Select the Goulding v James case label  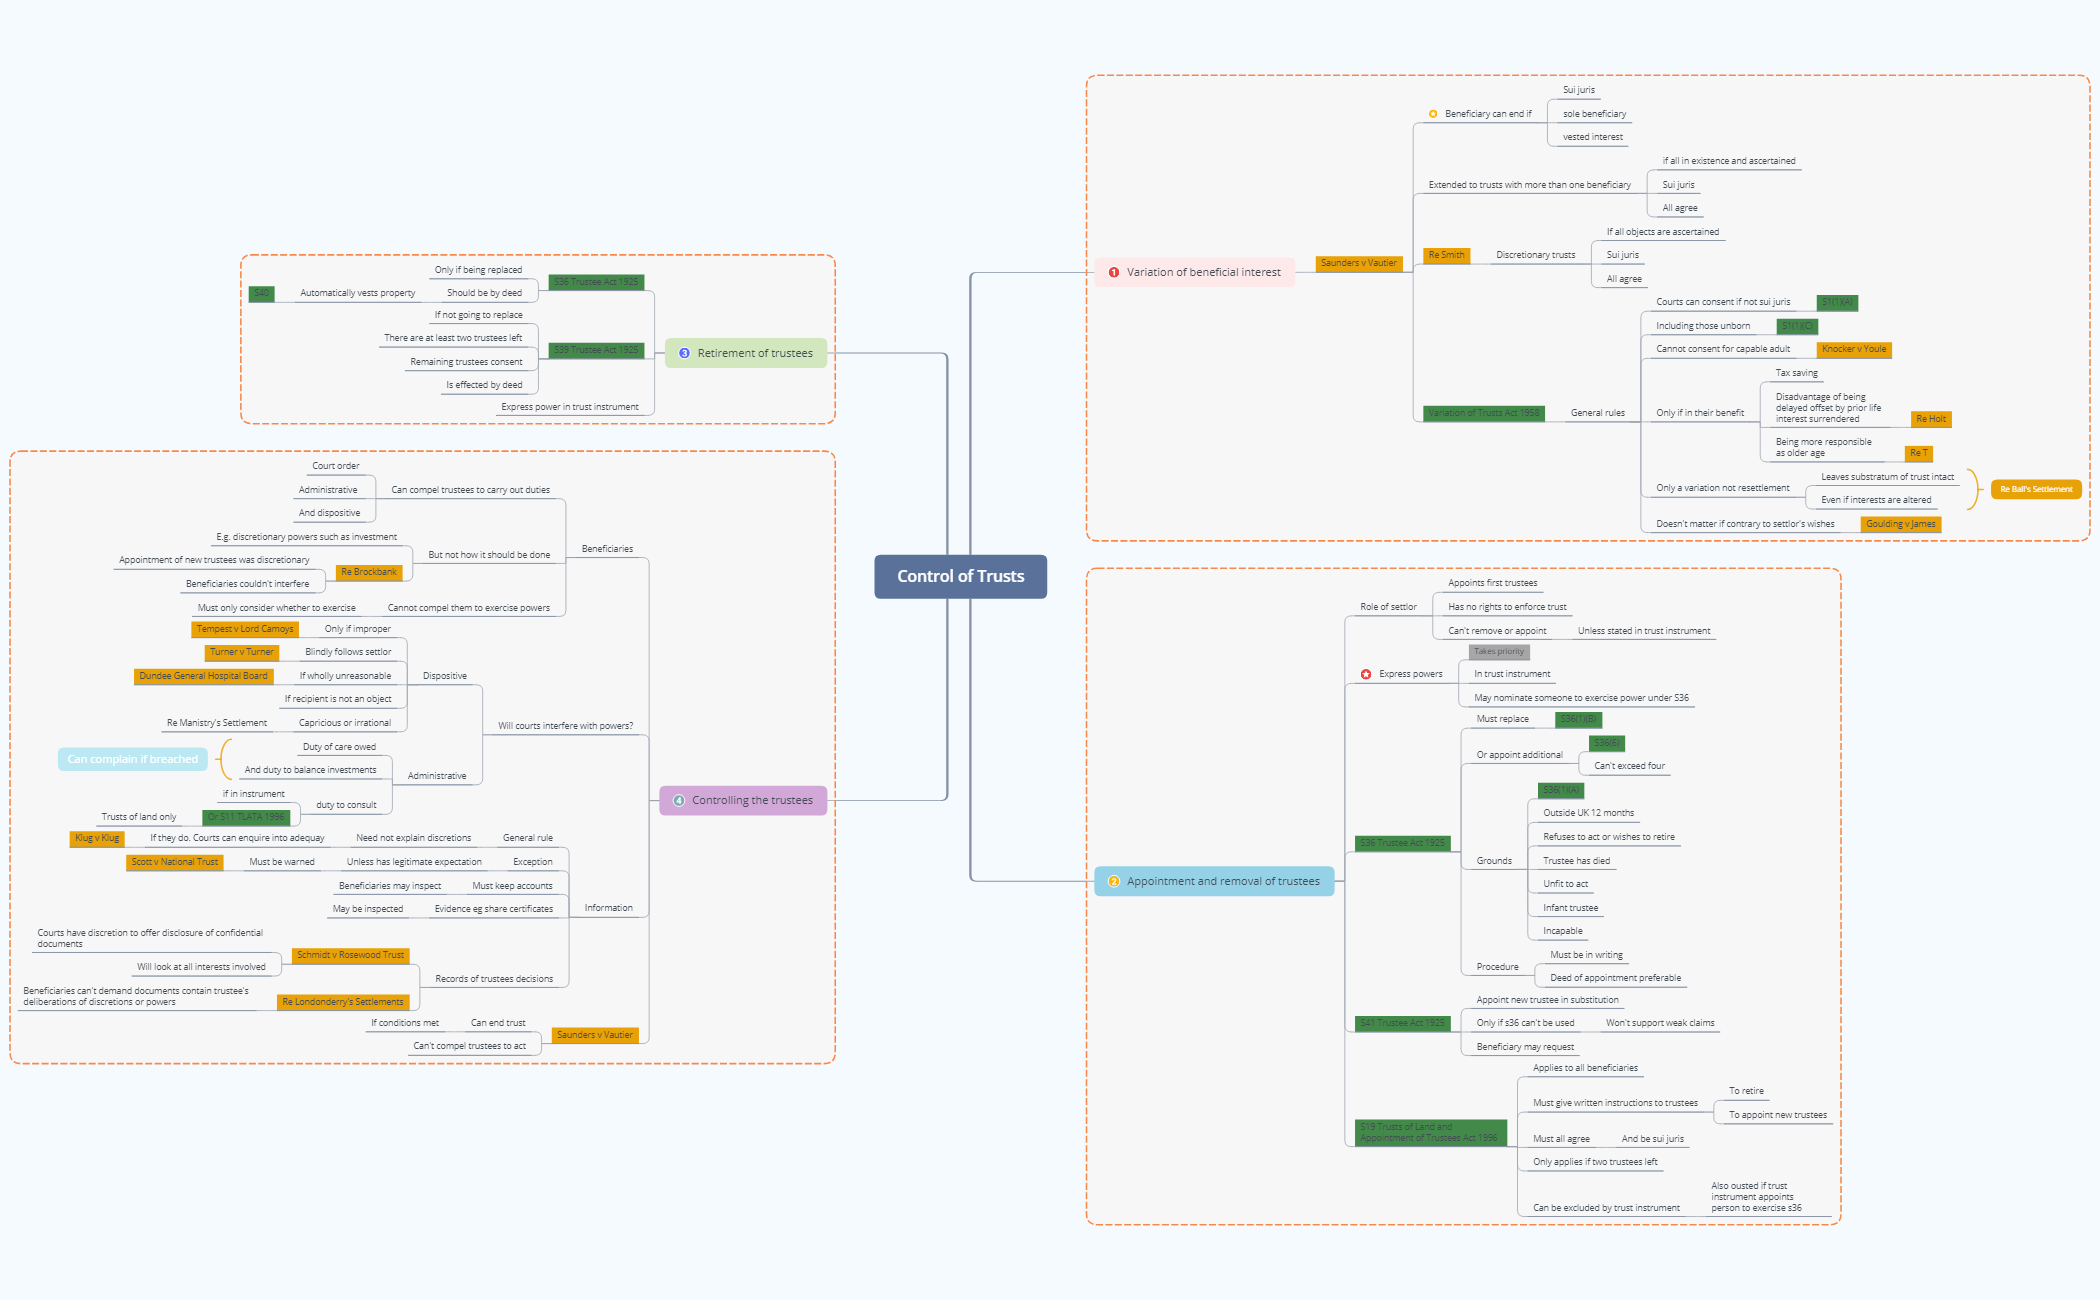[x=1900, y=524]
